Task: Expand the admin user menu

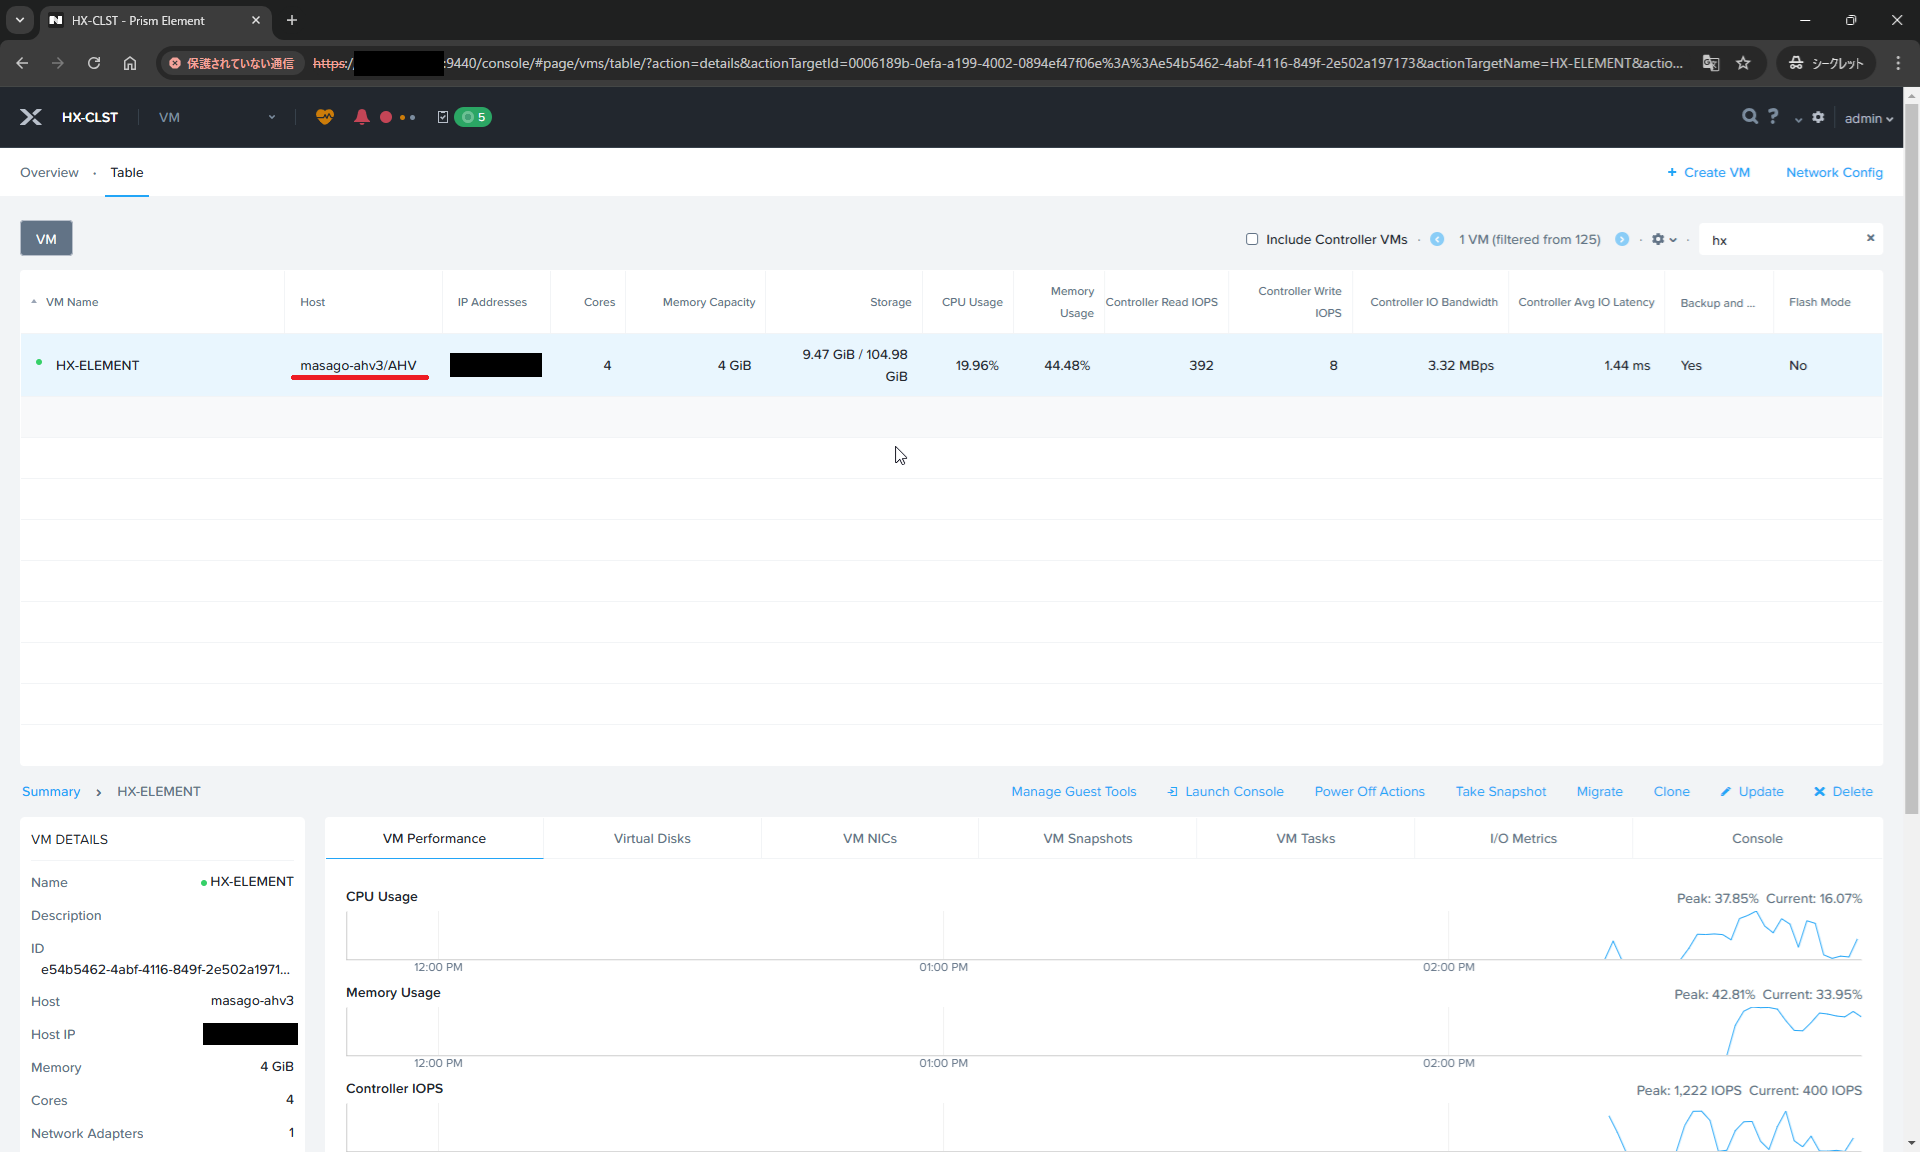Action: tap(1869, 118)
